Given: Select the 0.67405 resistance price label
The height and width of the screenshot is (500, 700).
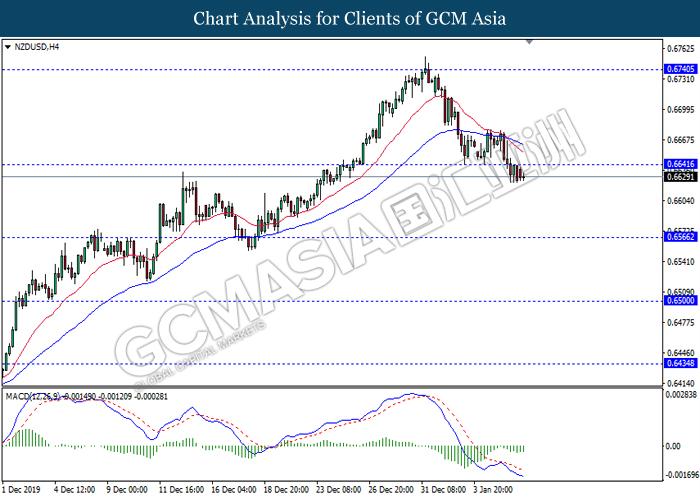Looking at the screenshot, I should point(681,69).
